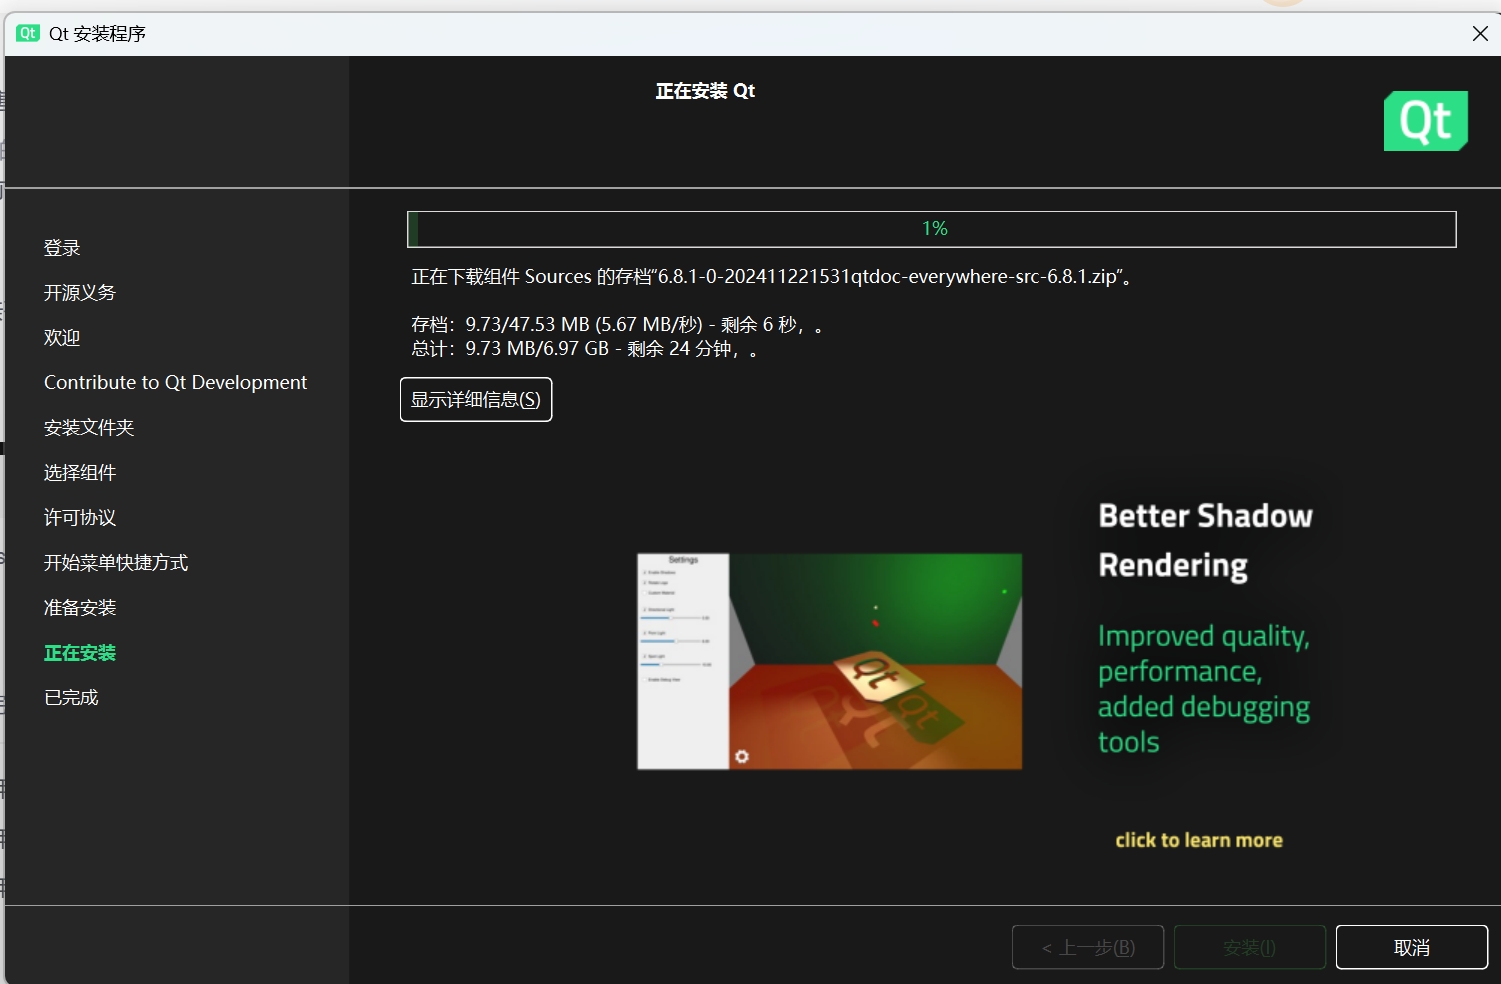The width and height of the screenshot is (1501, 984).
Task: Click the Better Shadow Rendering demo thumbnail
Action: click(829, 661)
